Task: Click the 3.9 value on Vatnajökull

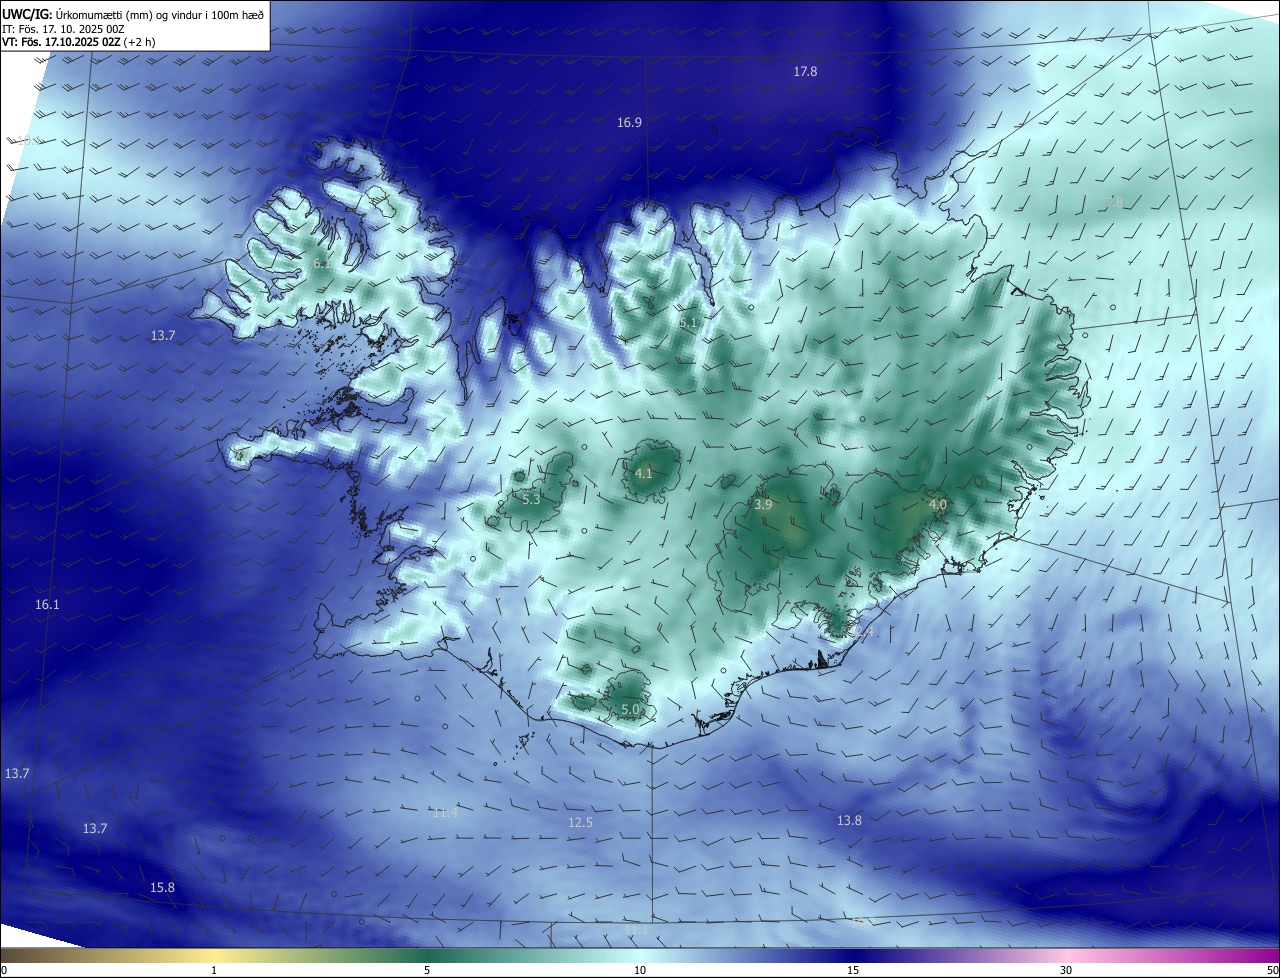Action: [763, 505]
